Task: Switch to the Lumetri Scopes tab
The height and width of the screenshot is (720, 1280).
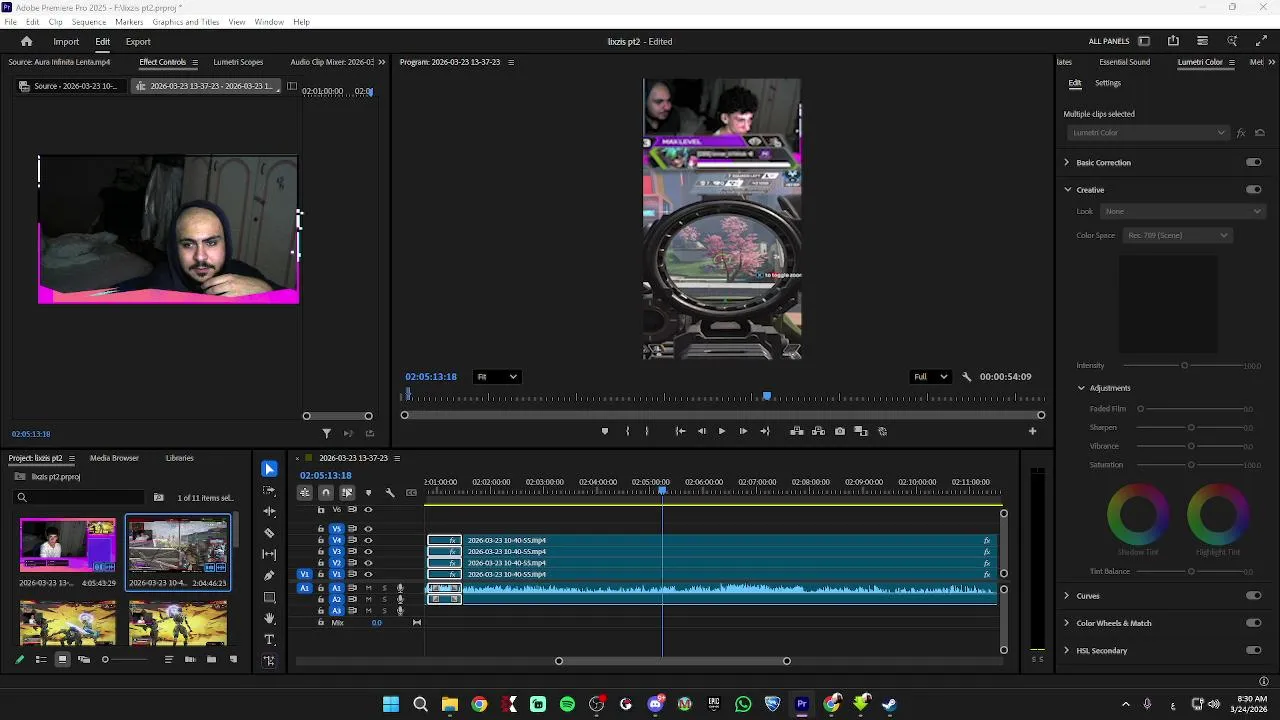Action: [x=237, y=62]
